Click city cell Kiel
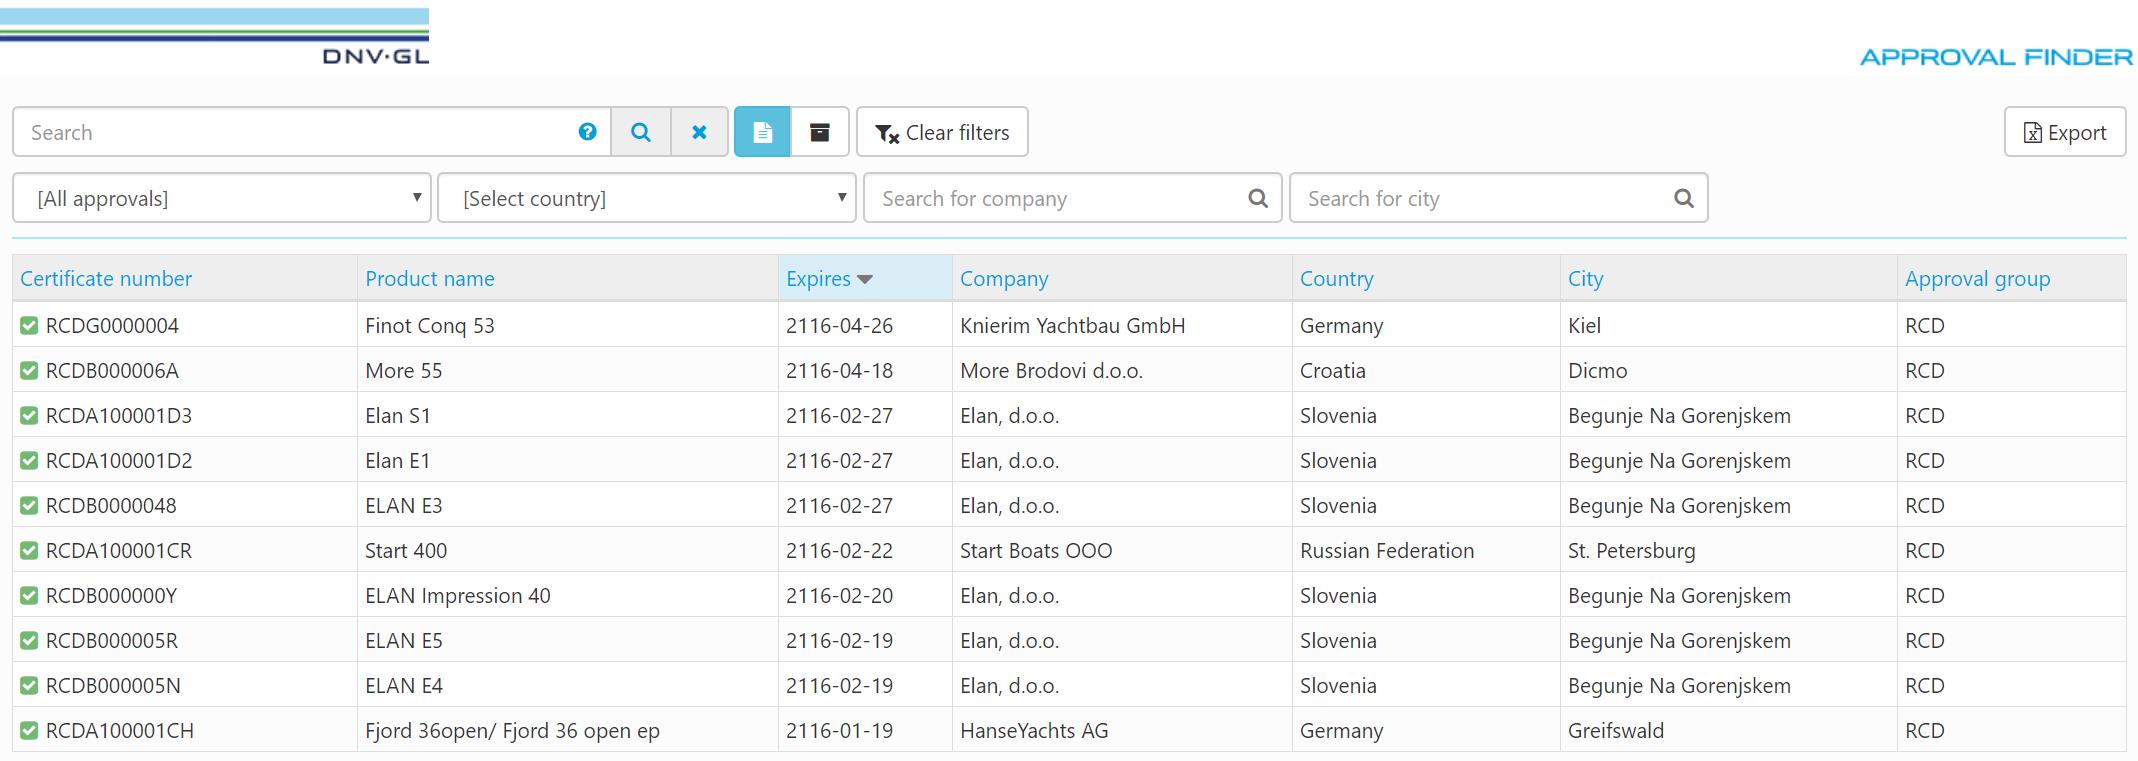2138x761 pixels. coord(1585,325)
